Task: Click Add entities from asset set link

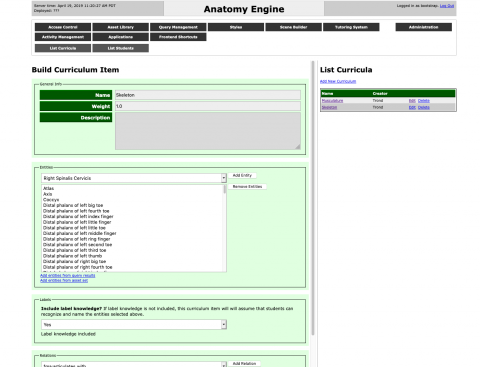Action: (x=64, y=281)
